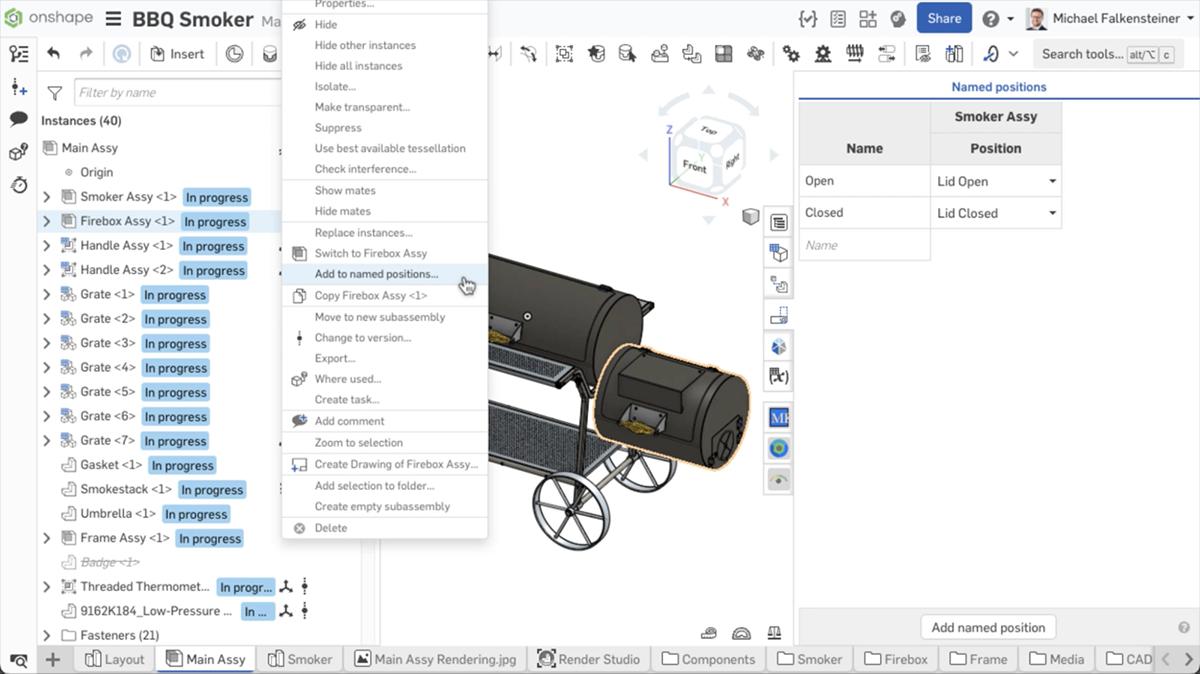The image size is (1200, 674).
Task: Select the Insert tool in the toolbar
Action: click(x=177, y=53)
